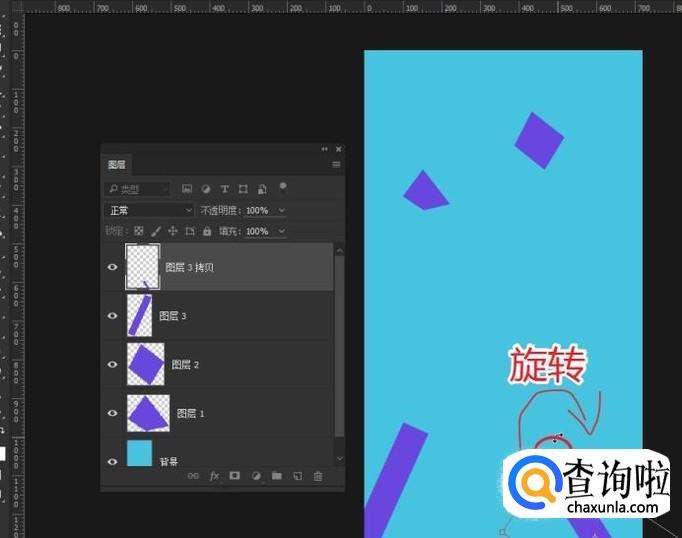The width and height of the screenshot is (682, 538).
Task: Click the 图层 3 layer thumbnail
Action: pyautogui.click(x=140, y=315)
